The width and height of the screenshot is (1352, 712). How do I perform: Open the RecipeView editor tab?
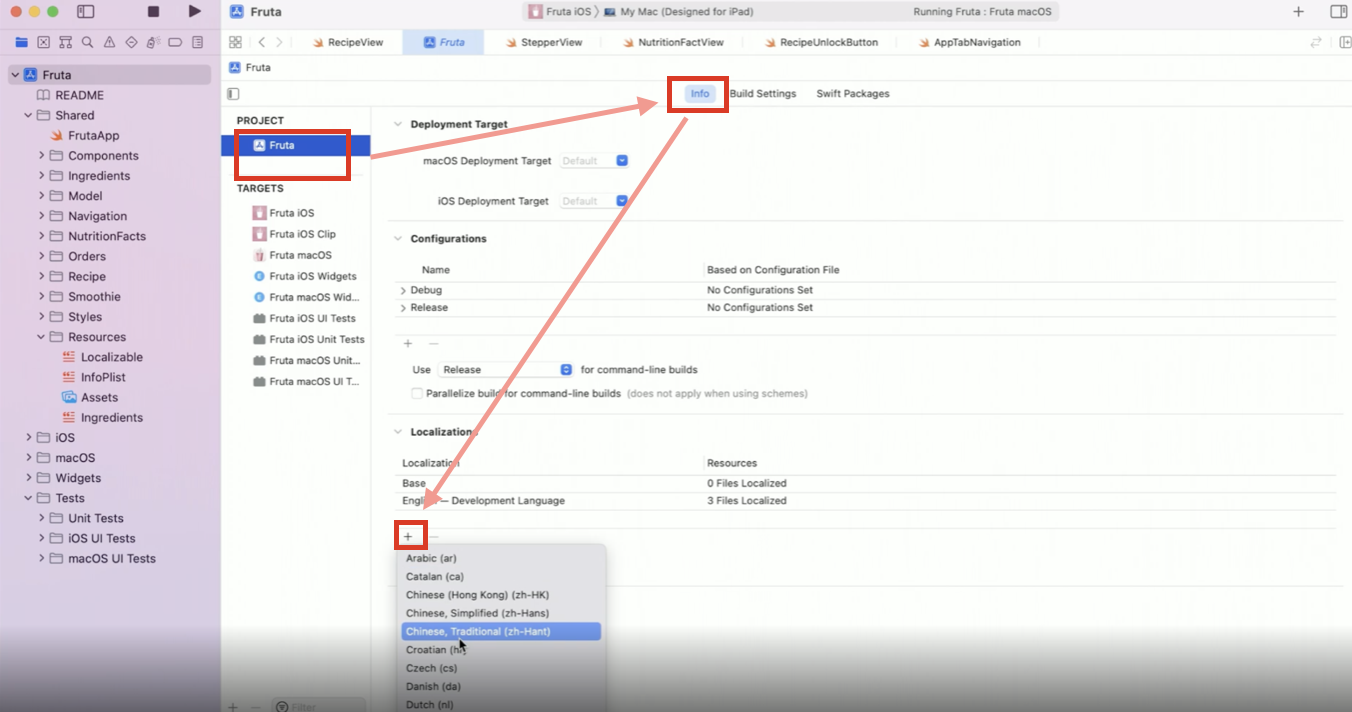point(348,42)
